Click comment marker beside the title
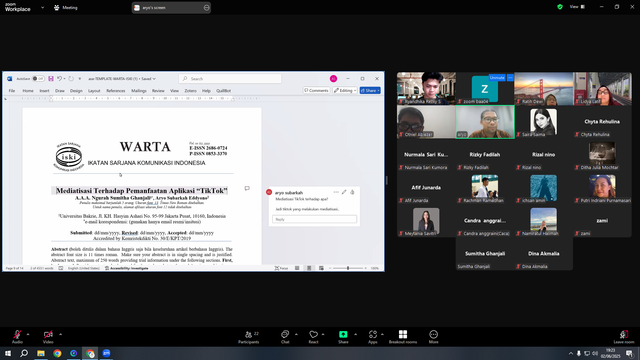The height and width of the screenshot is (360, 640). 247,188
